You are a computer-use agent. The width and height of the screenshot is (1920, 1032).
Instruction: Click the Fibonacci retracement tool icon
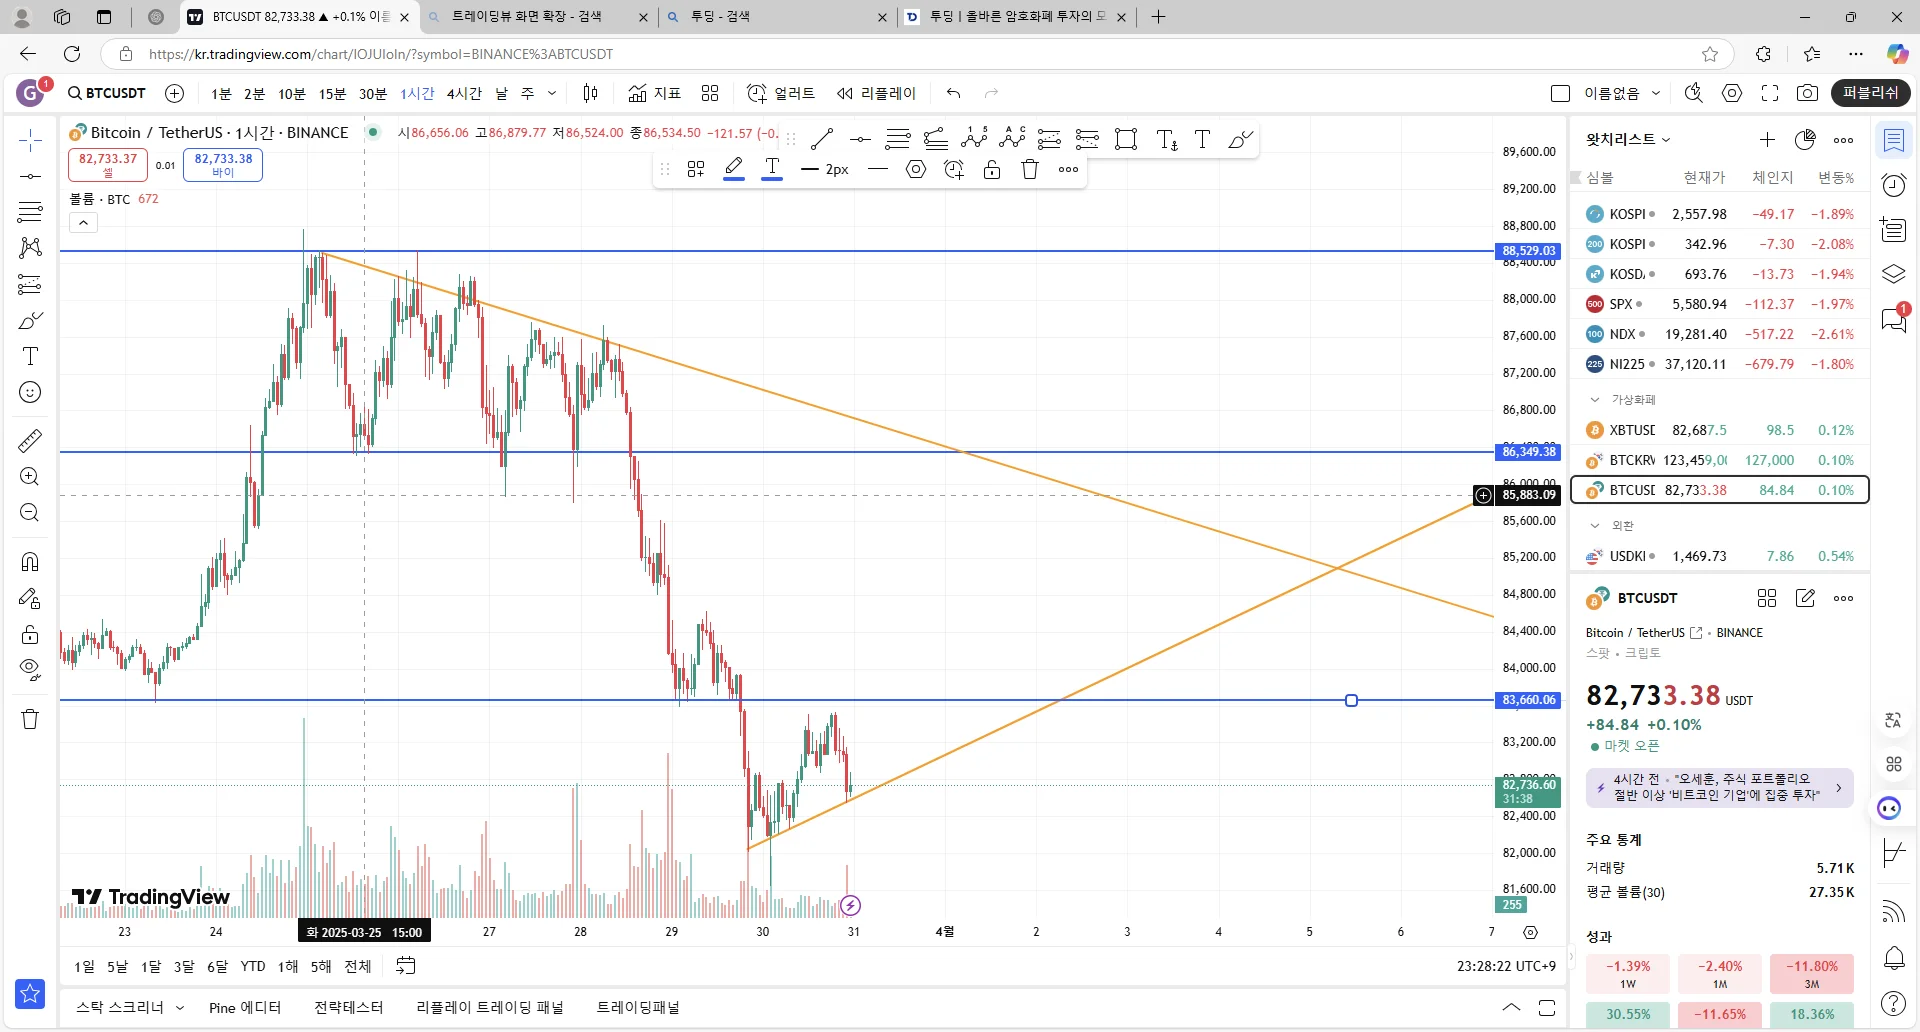coord(30,212)
